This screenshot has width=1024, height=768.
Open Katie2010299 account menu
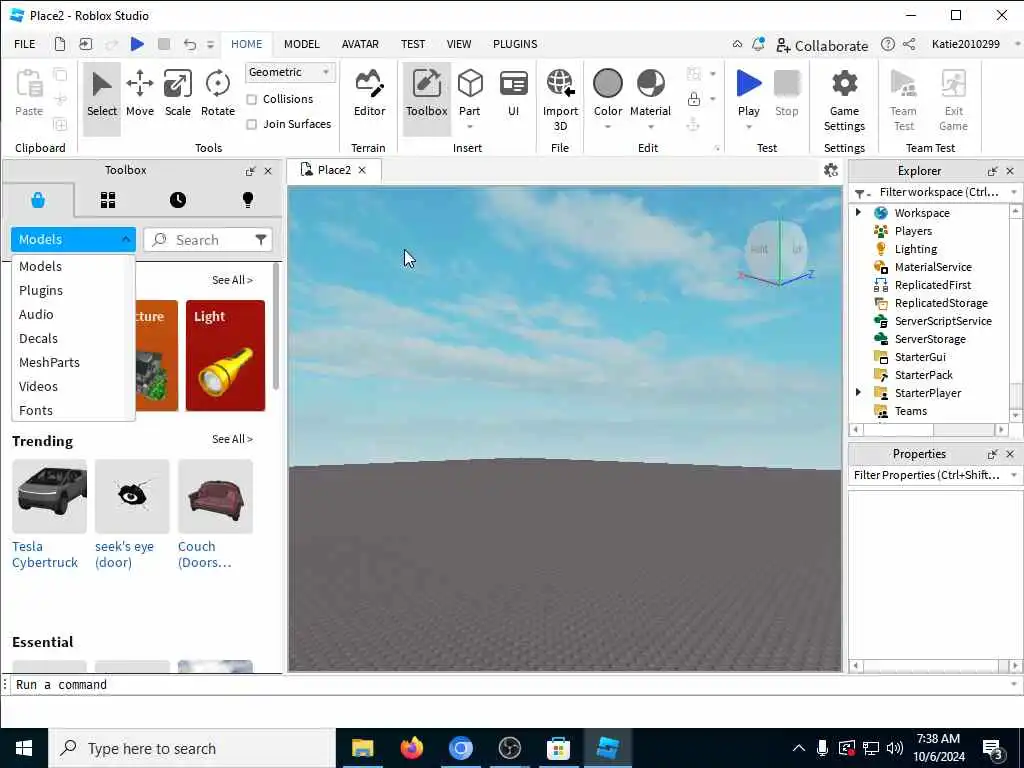[965, 44]
